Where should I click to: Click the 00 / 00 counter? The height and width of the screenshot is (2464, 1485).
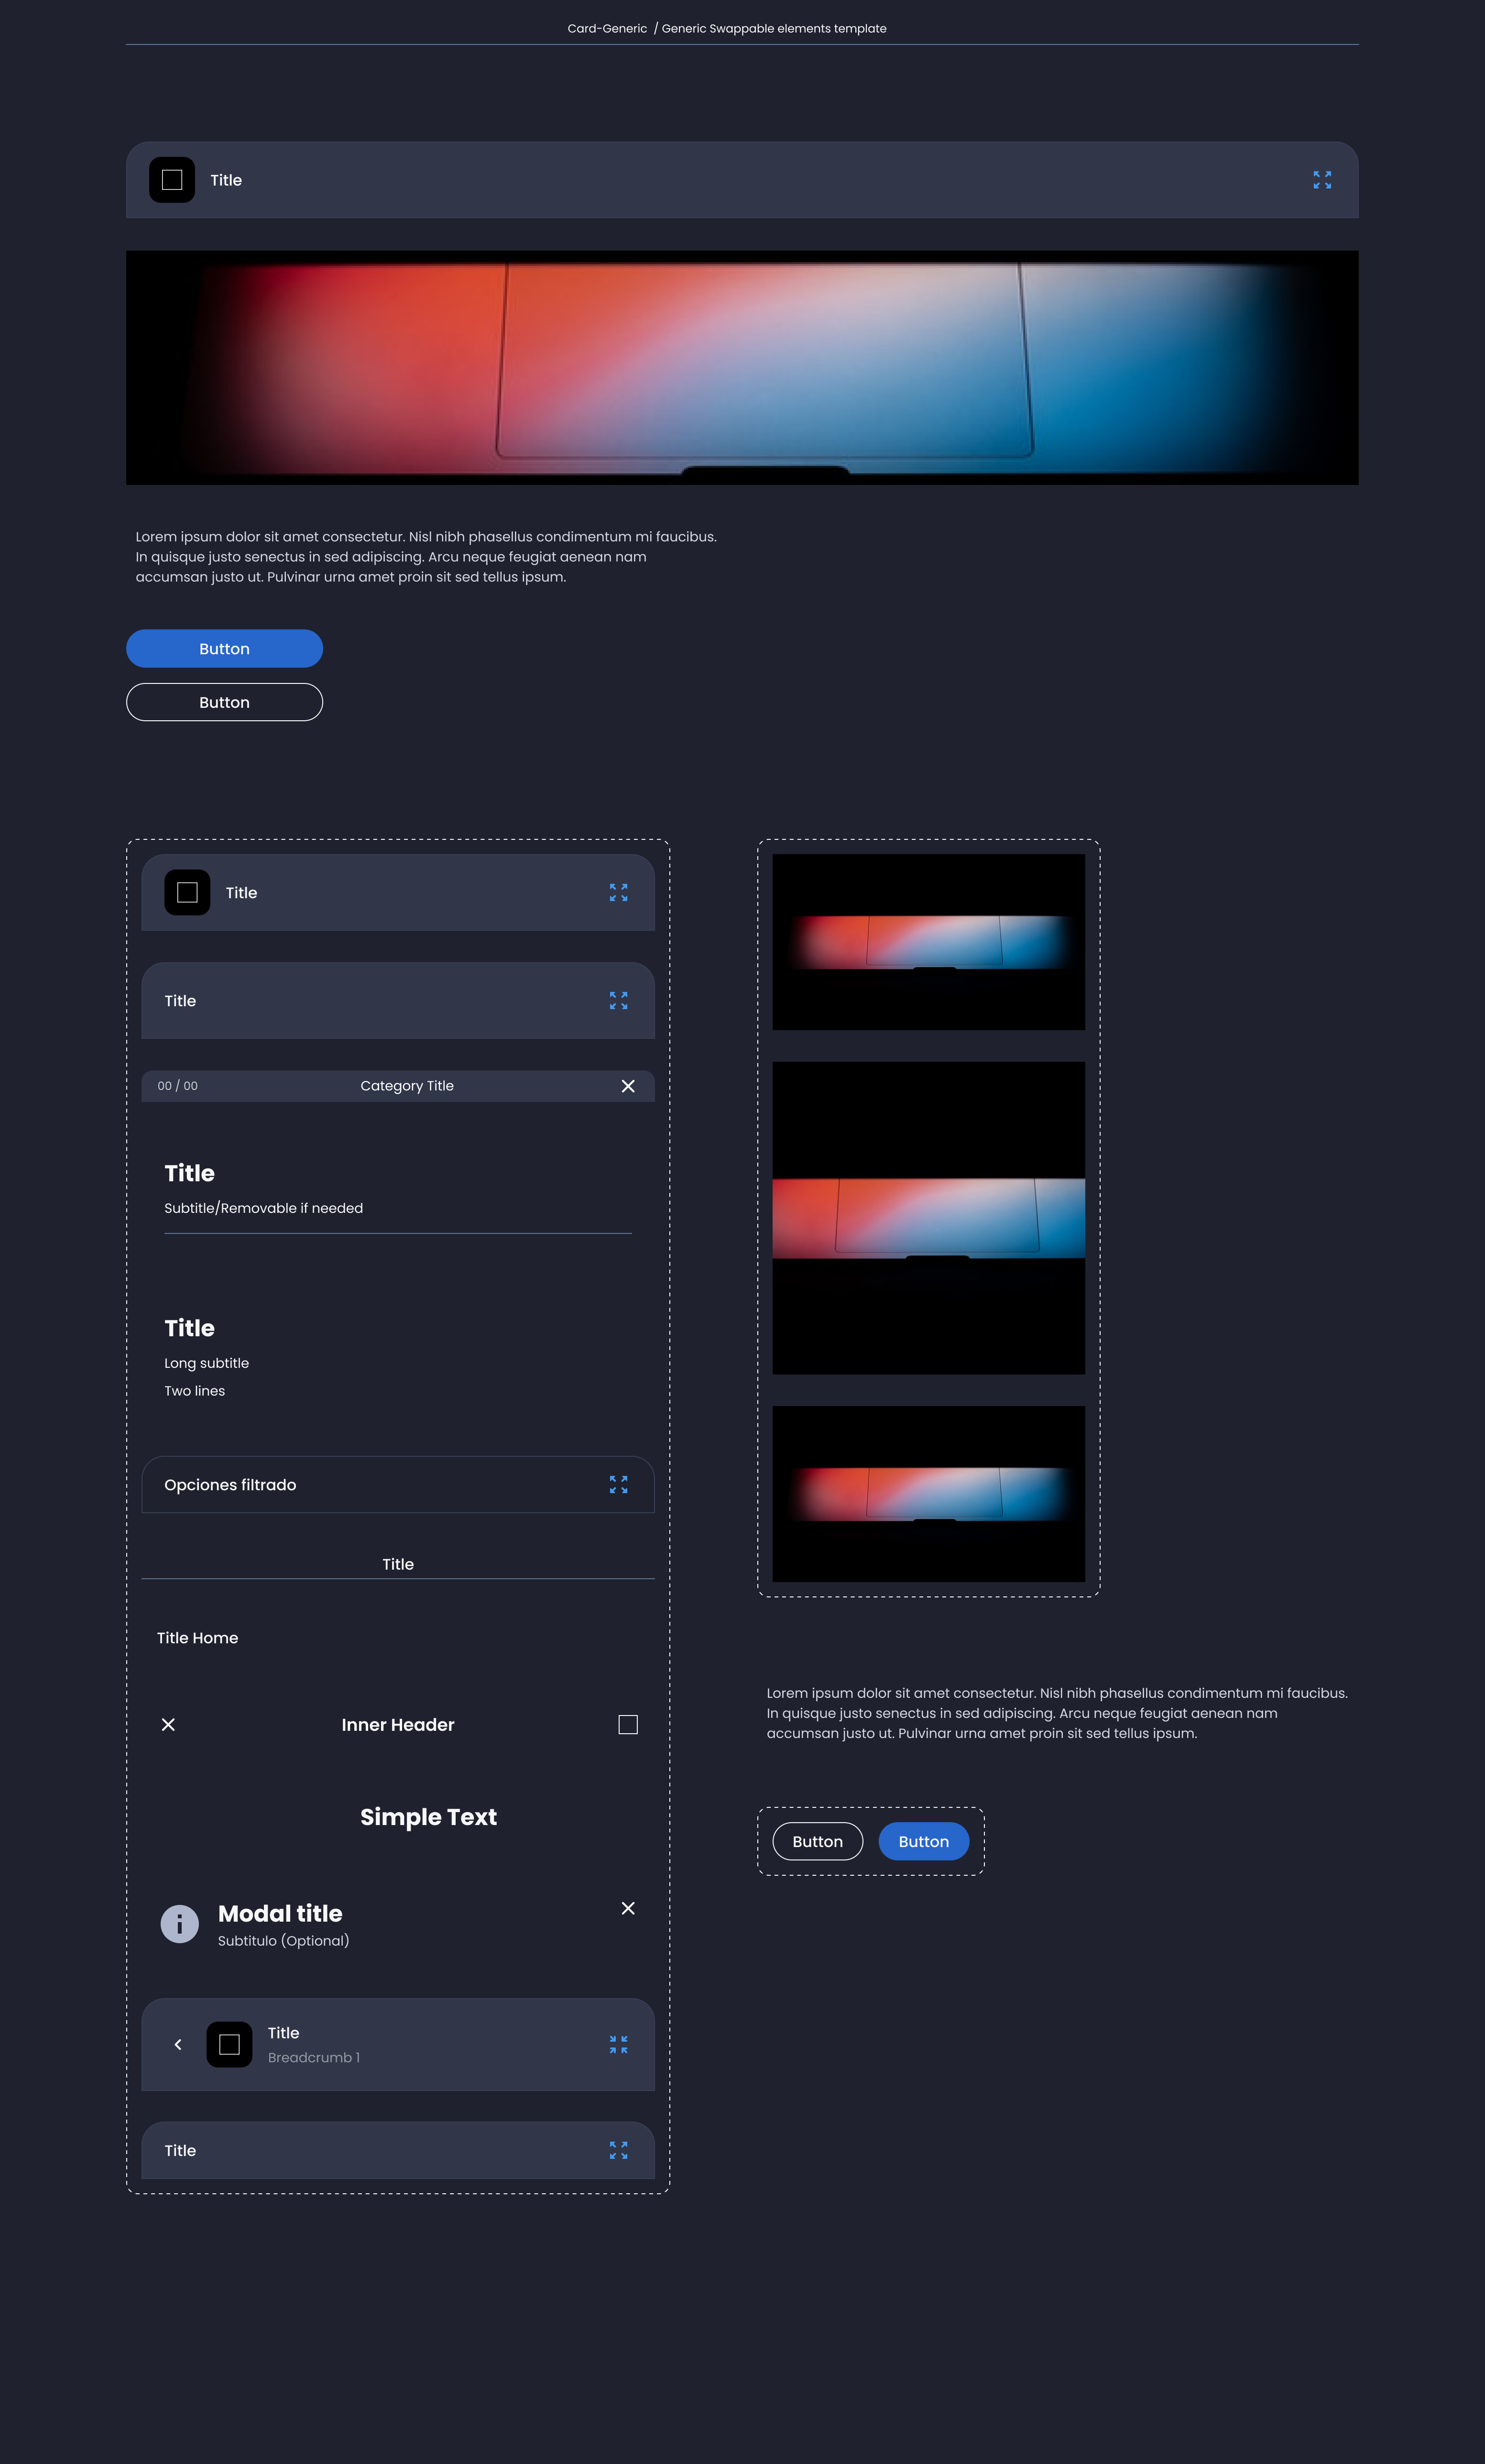[x=177, y=1086]
